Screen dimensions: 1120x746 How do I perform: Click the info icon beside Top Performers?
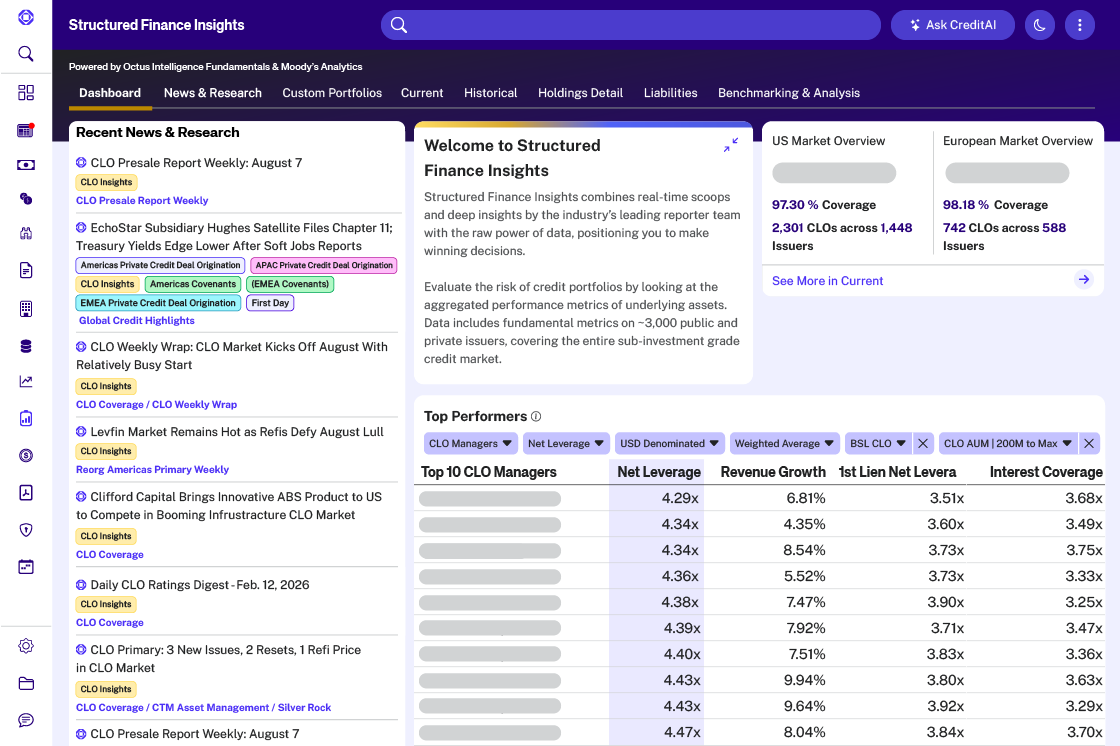pos(536,417)
